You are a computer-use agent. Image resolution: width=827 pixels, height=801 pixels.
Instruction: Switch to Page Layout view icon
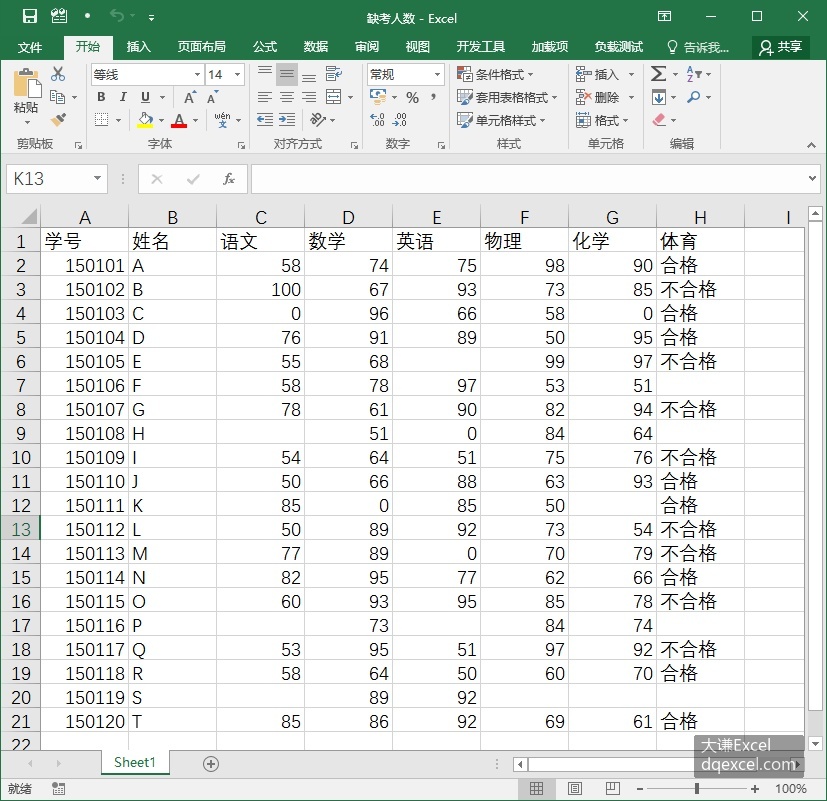575,789
